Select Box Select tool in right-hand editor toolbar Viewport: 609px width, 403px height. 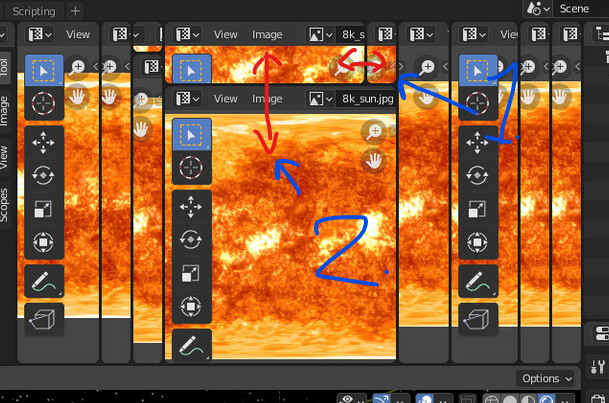click(x=478, y=70)
